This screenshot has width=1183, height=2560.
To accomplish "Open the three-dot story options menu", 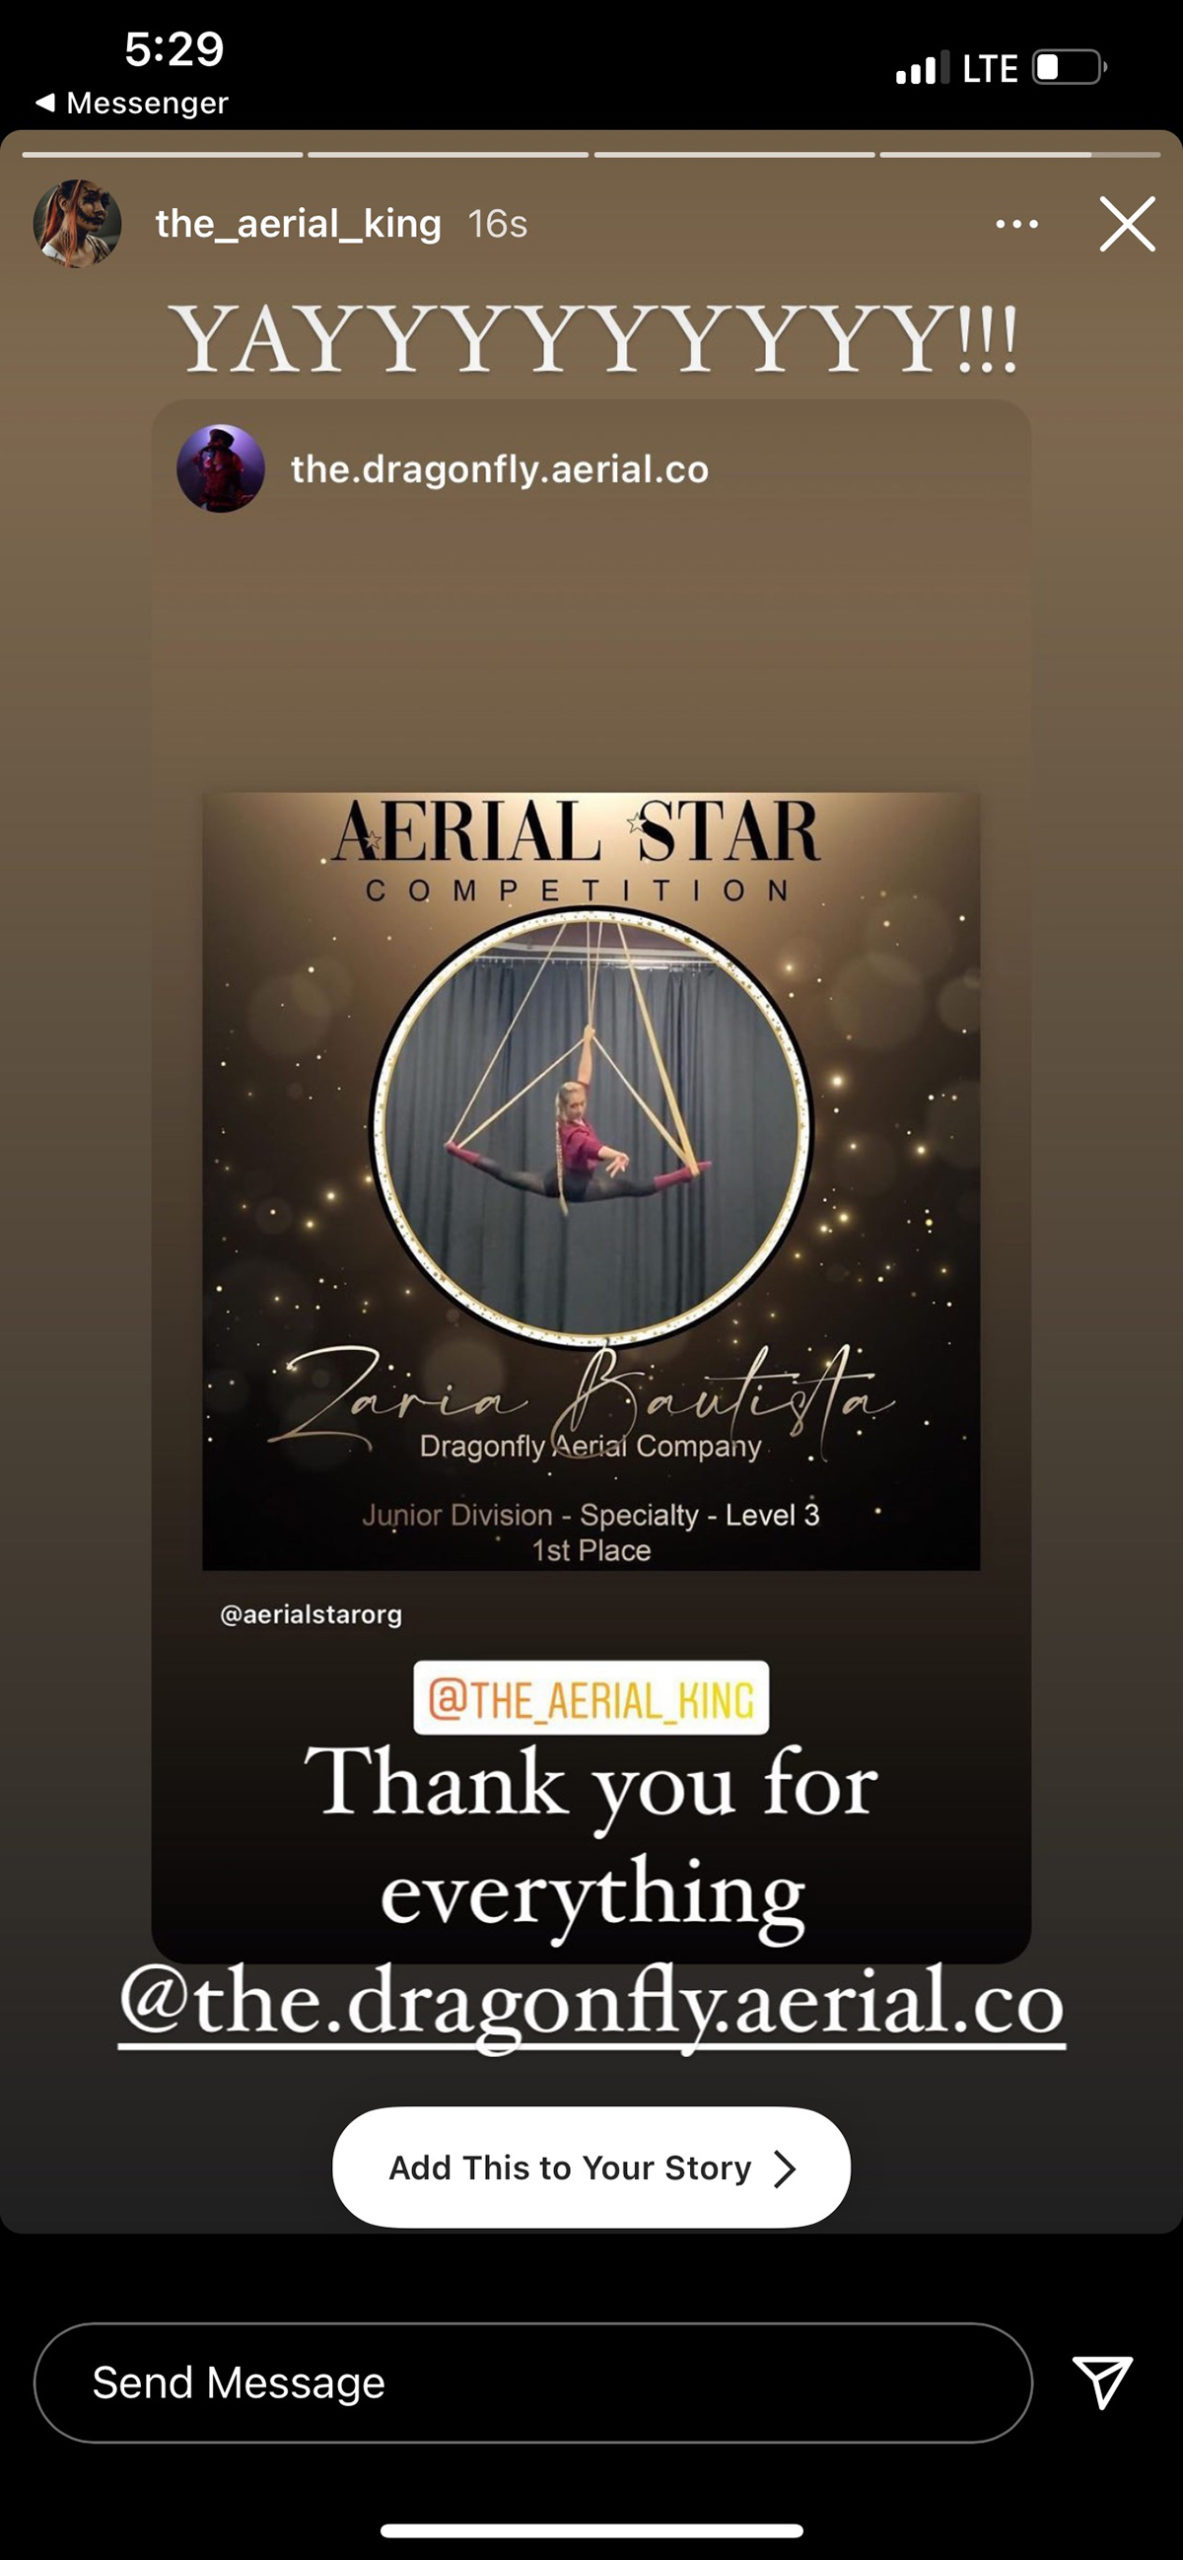I will pos(1017,224).
